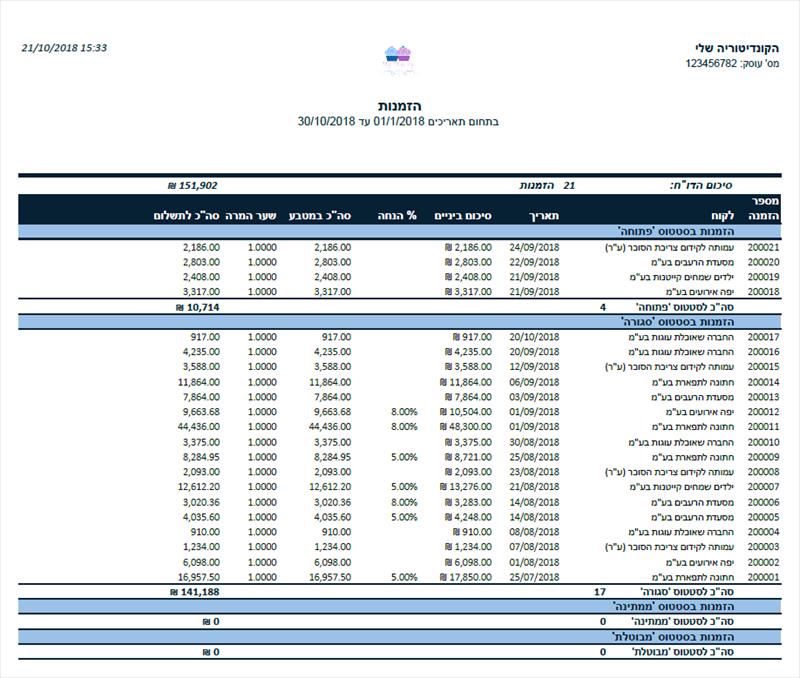Select order number 200021
Image resolution: width=800 pixels, height=678 pixels.
pos(763,247)
